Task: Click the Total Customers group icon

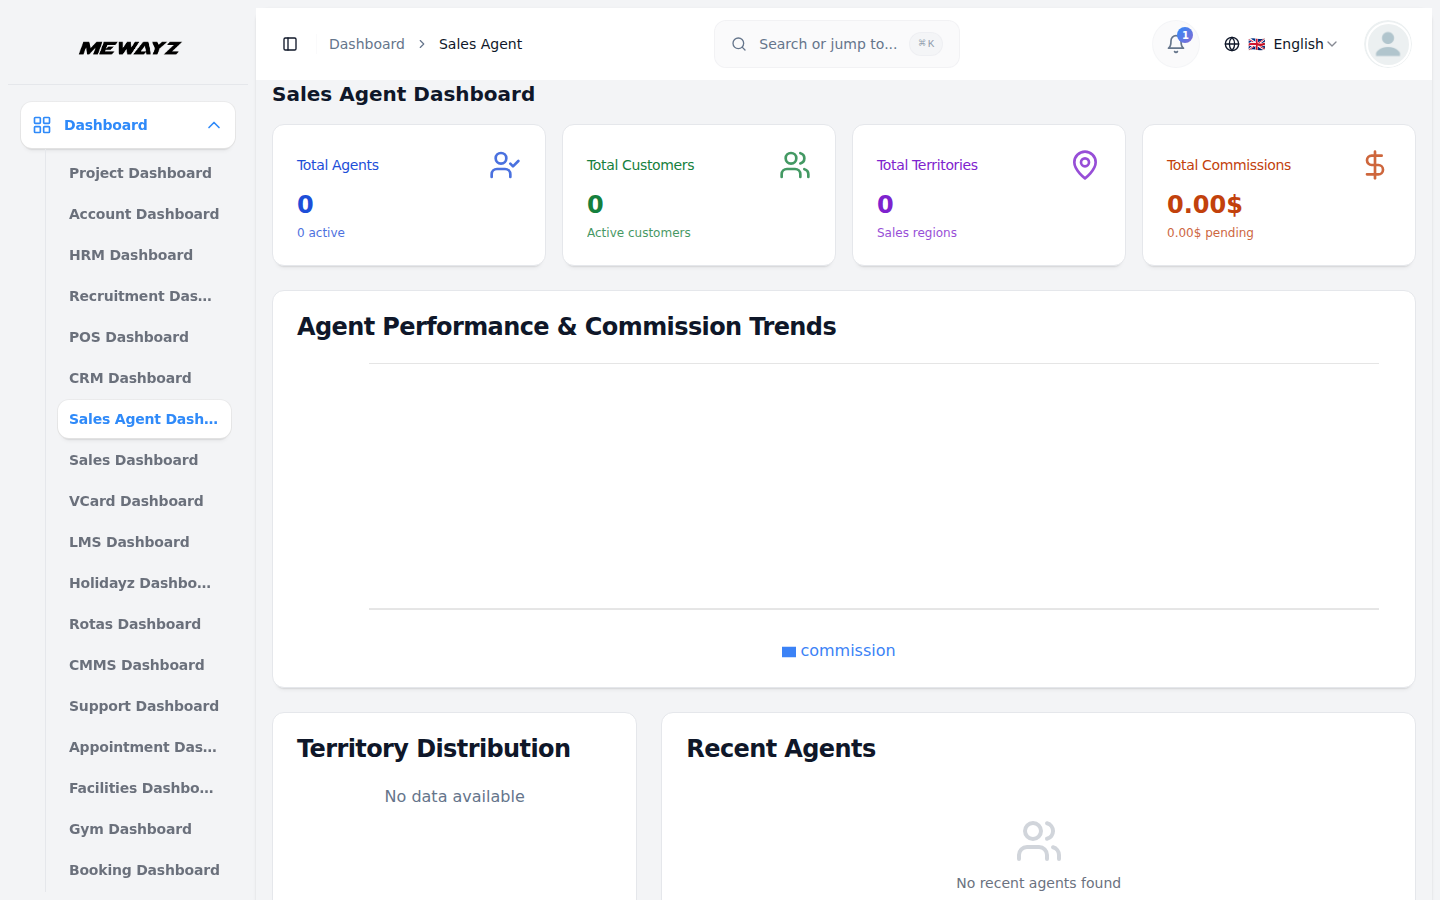Action: [x=794, y=165]
